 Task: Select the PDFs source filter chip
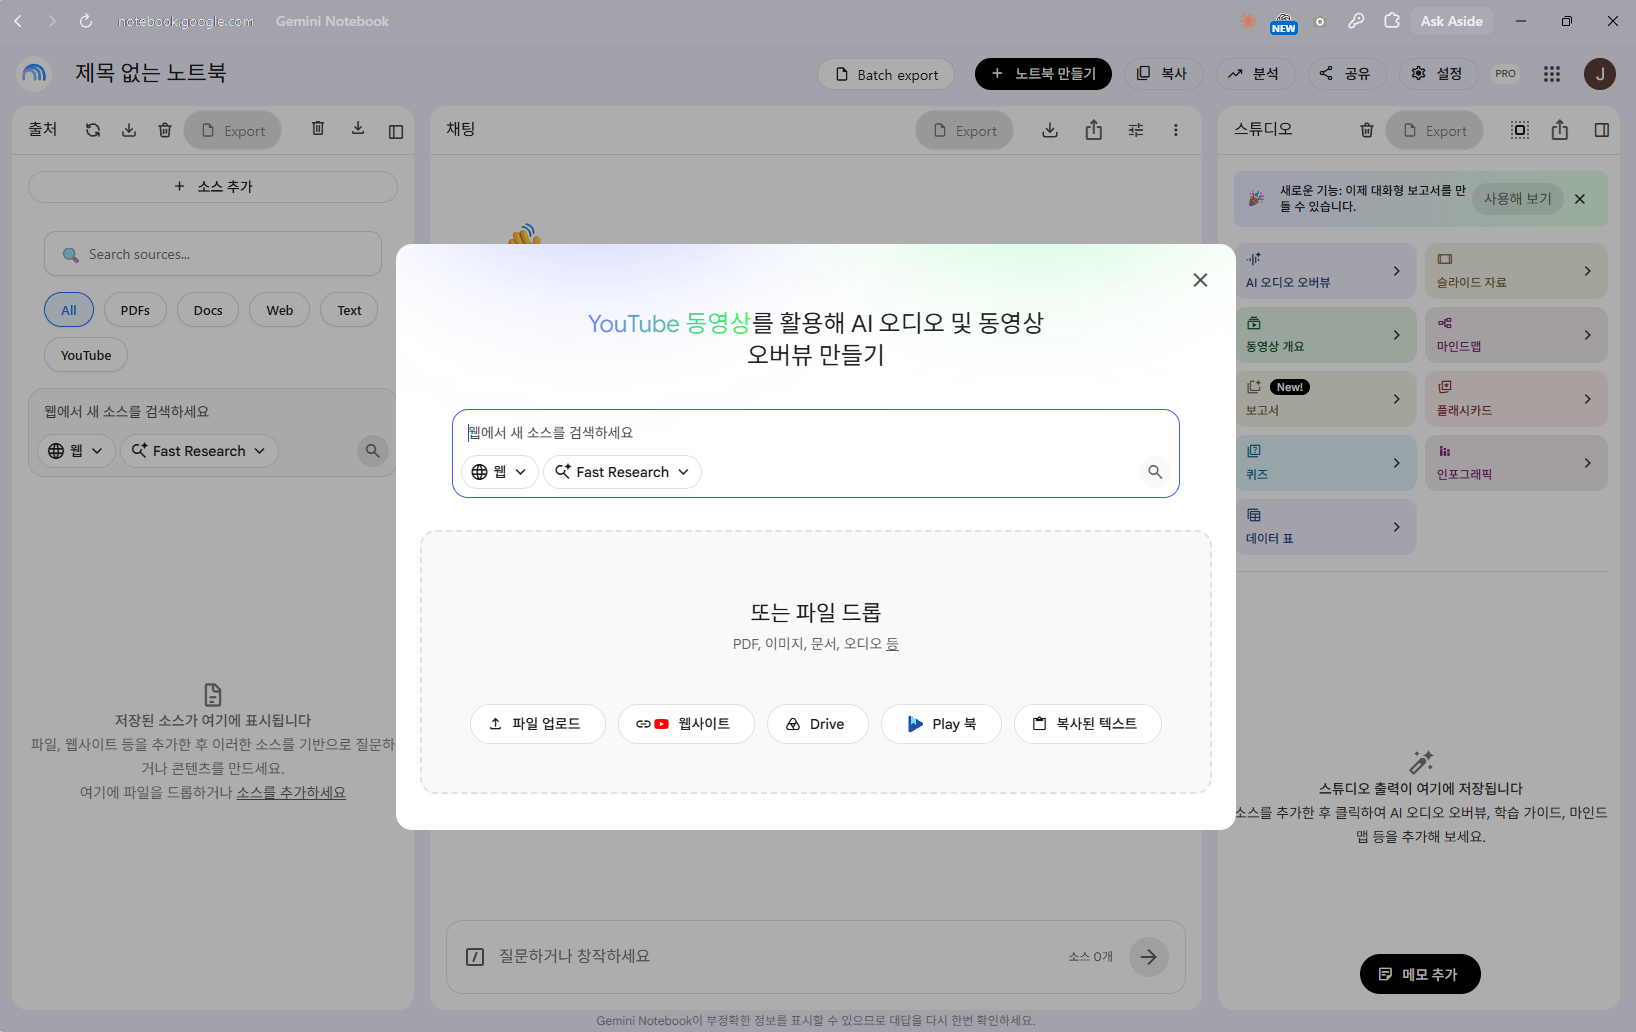click(x=135, y=310)
